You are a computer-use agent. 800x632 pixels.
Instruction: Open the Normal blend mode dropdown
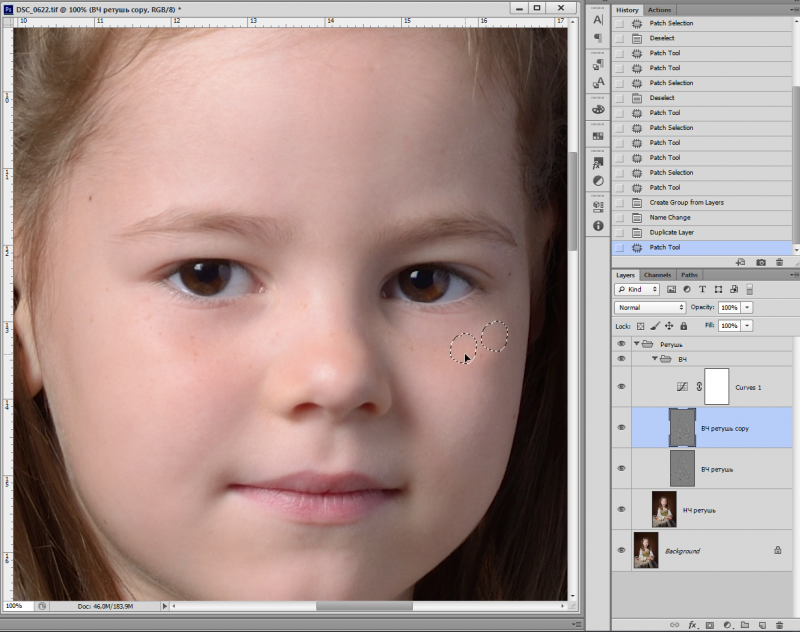click(x=650, y=308)
